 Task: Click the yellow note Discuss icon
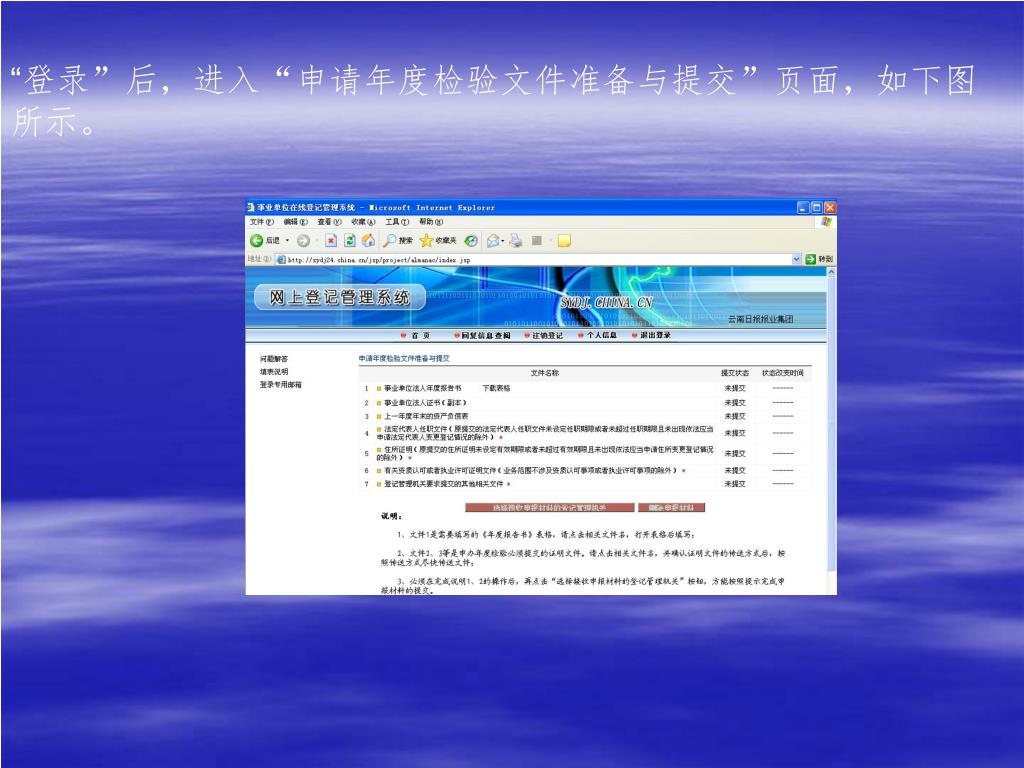click(x=564, y=241)
